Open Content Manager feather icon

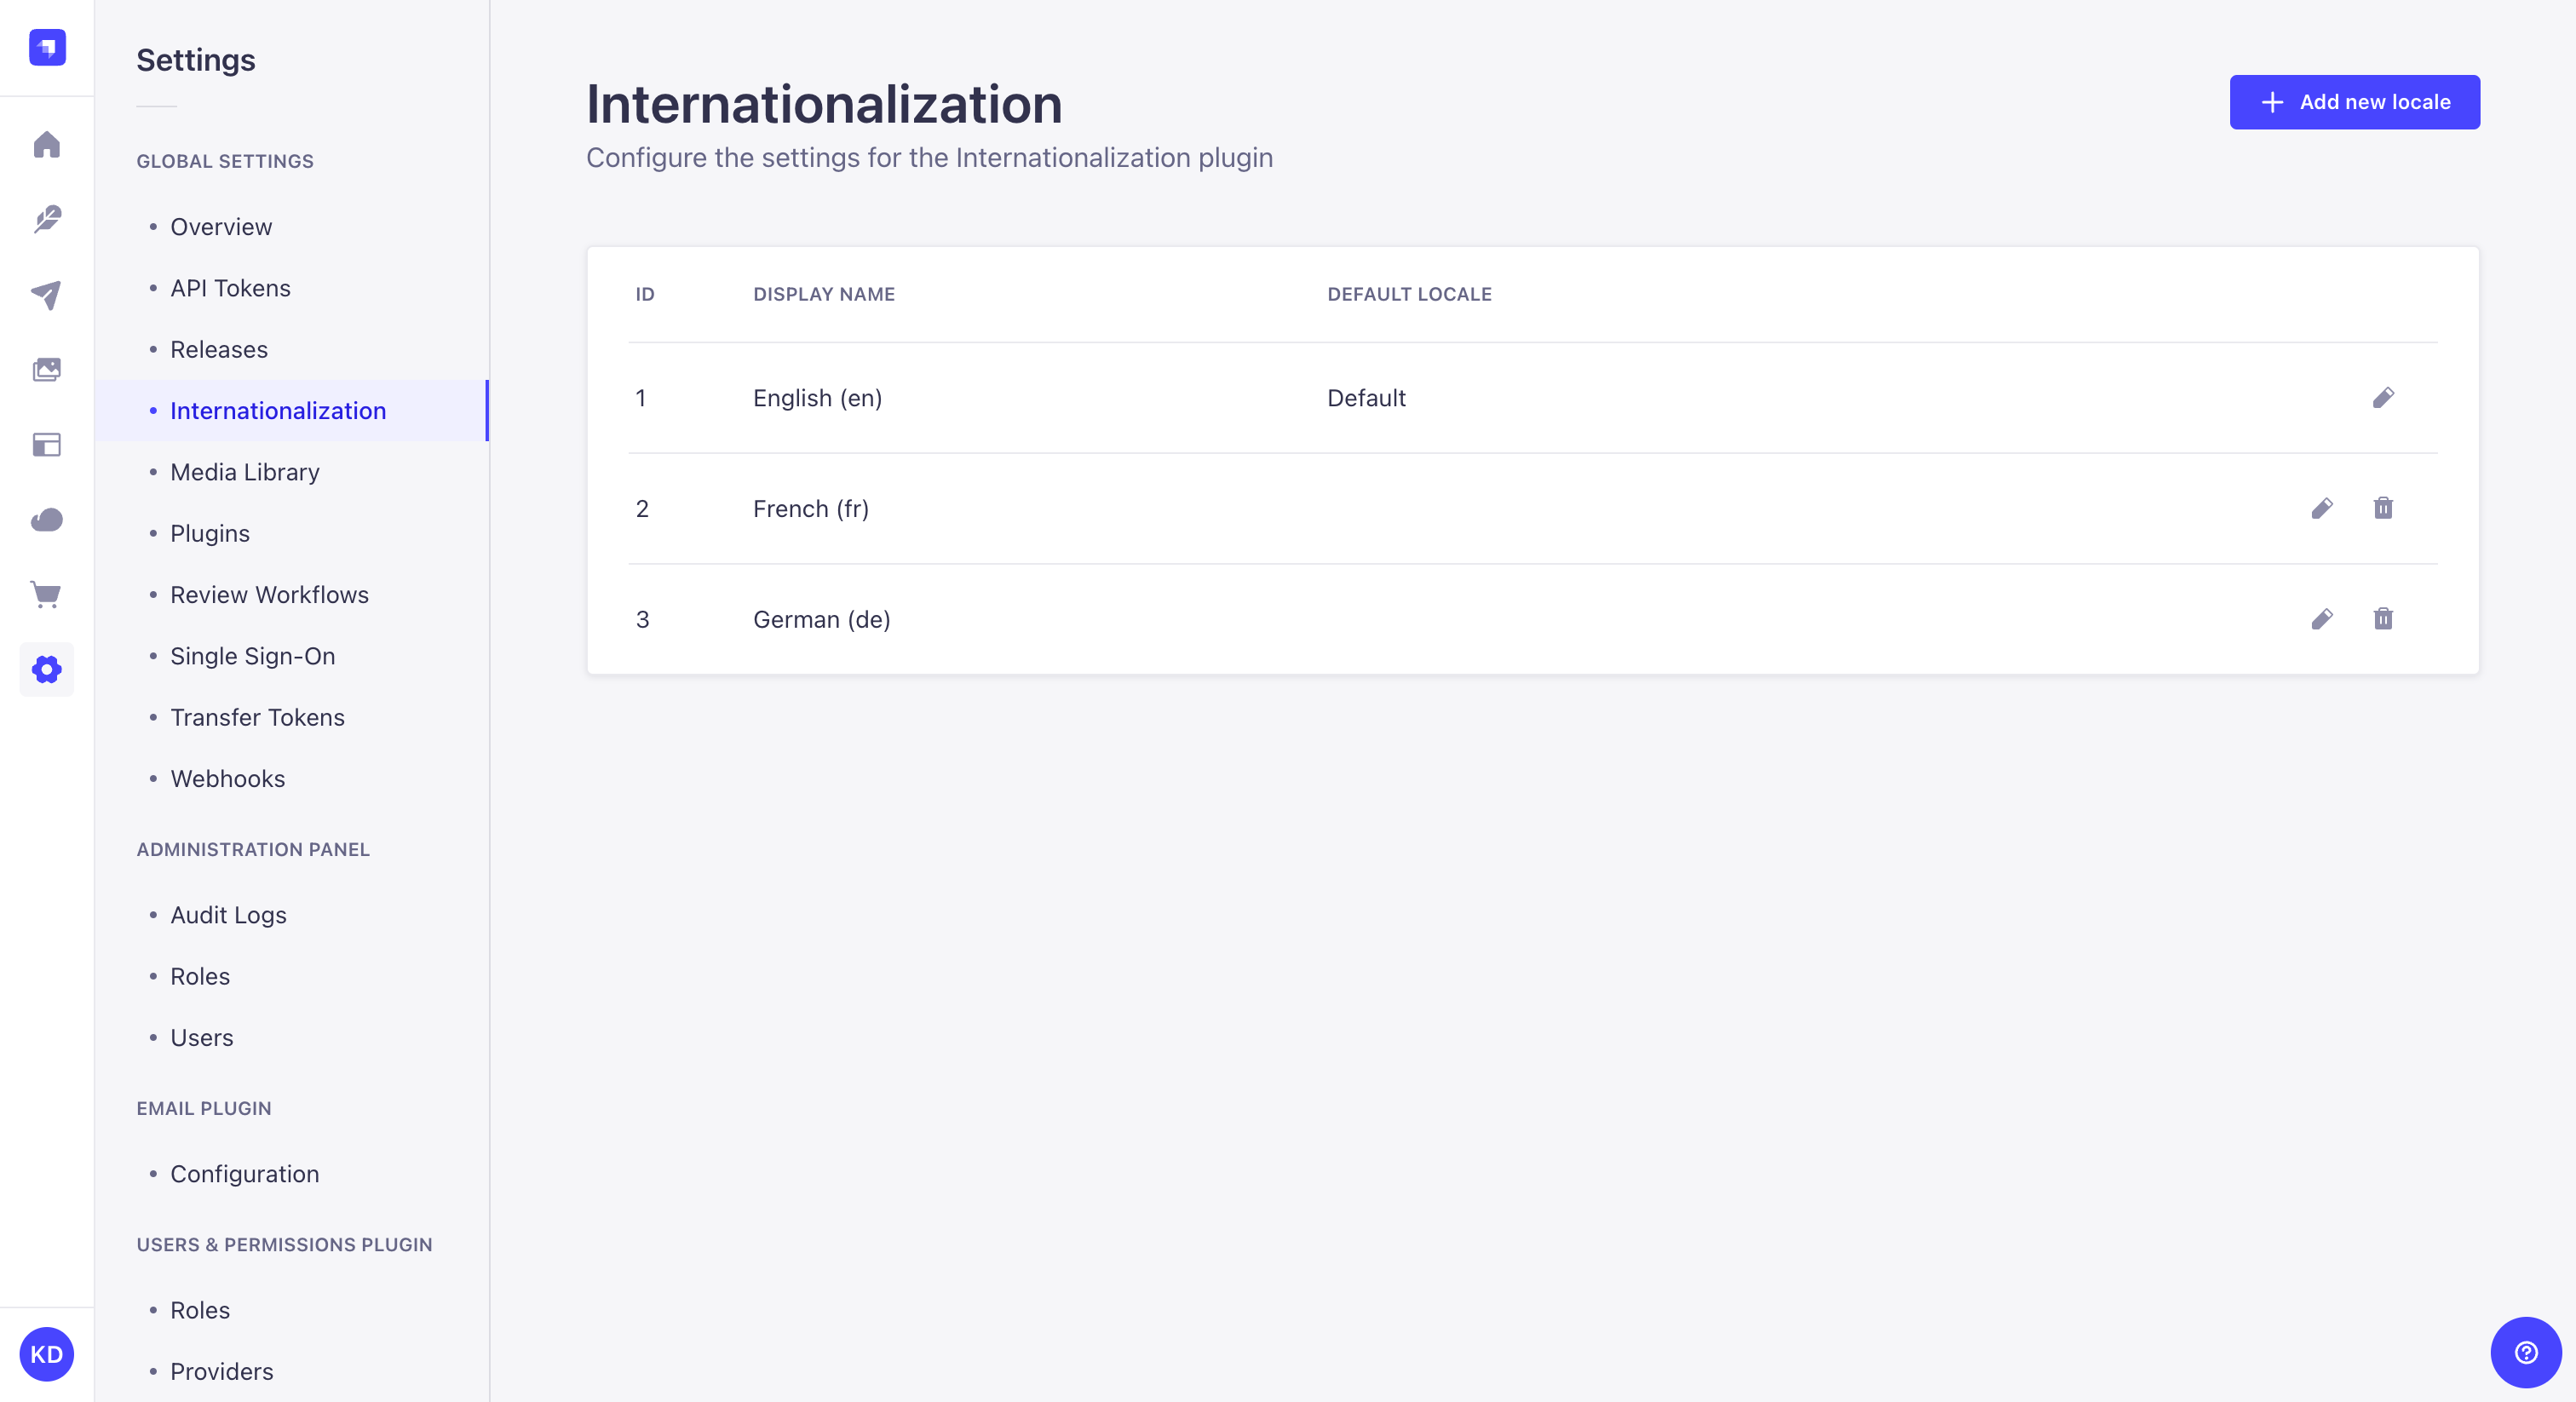click(47, 219)
